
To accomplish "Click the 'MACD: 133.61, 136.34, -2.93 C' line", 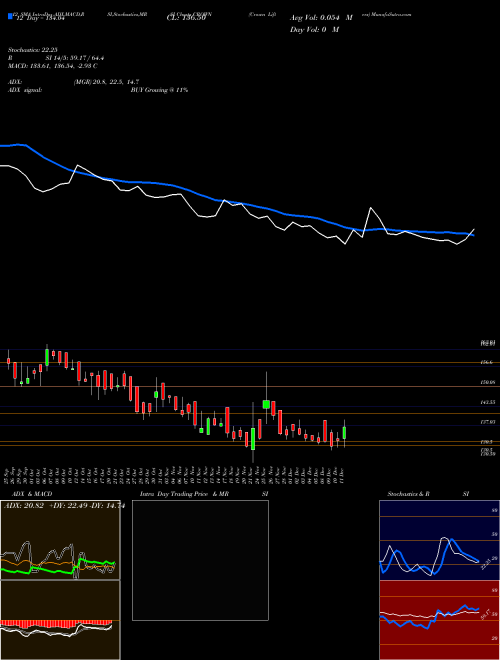I will (53, 66).
